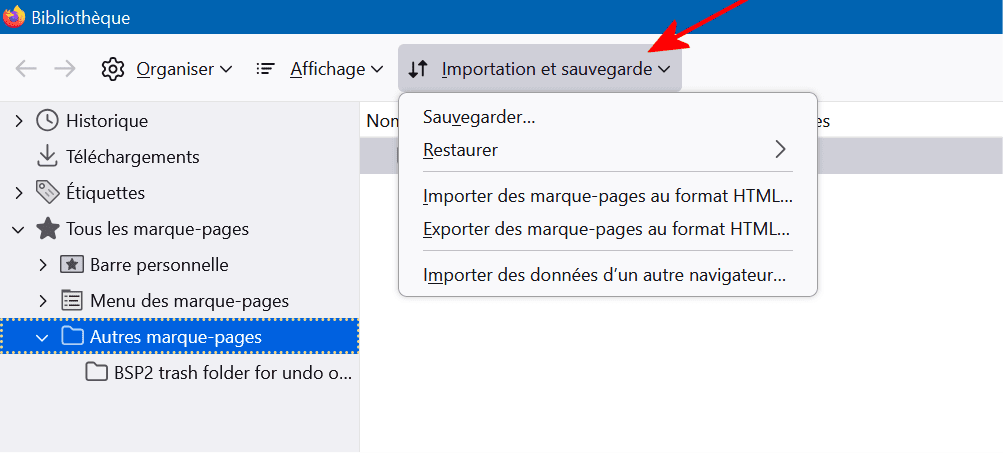Click the Barre personnelle toolbar icon
The height and width of the screenshot is (453, 1003).
(x=72, y=265)
